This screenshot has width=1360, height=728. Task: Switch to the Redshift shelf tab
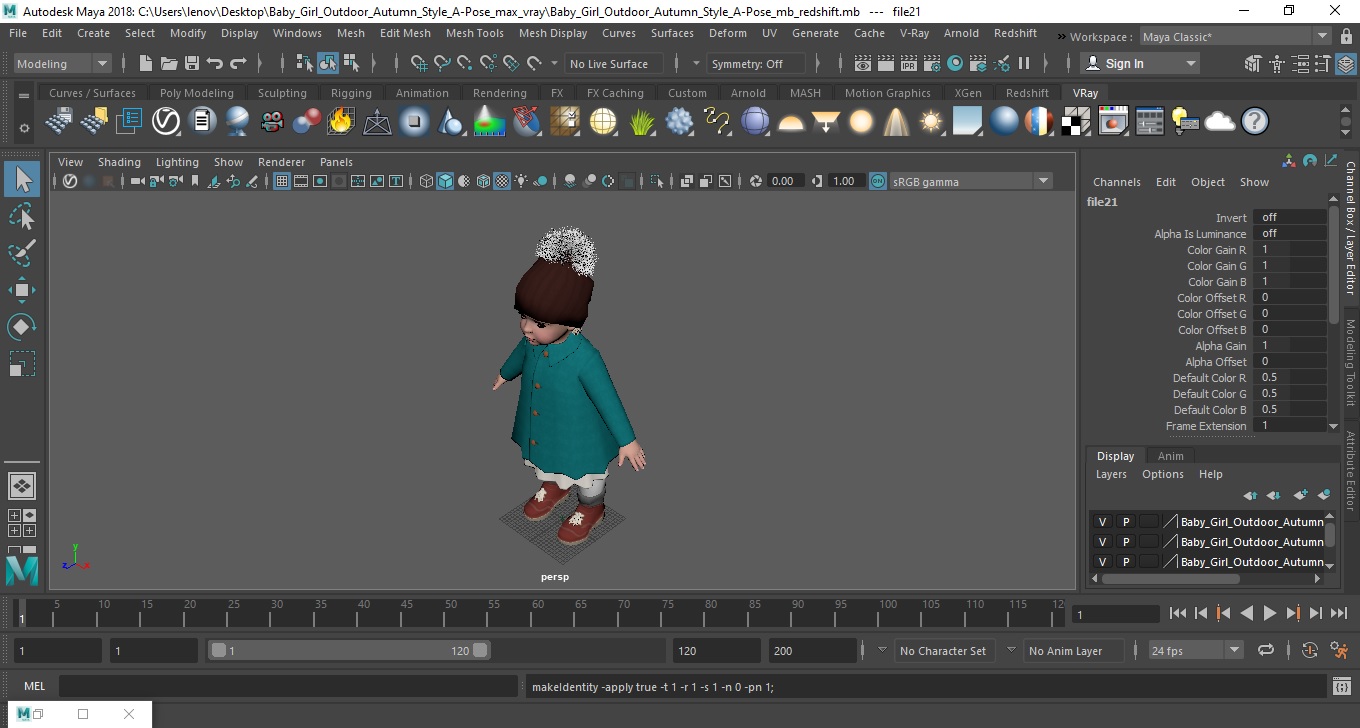pos(1027,93)
